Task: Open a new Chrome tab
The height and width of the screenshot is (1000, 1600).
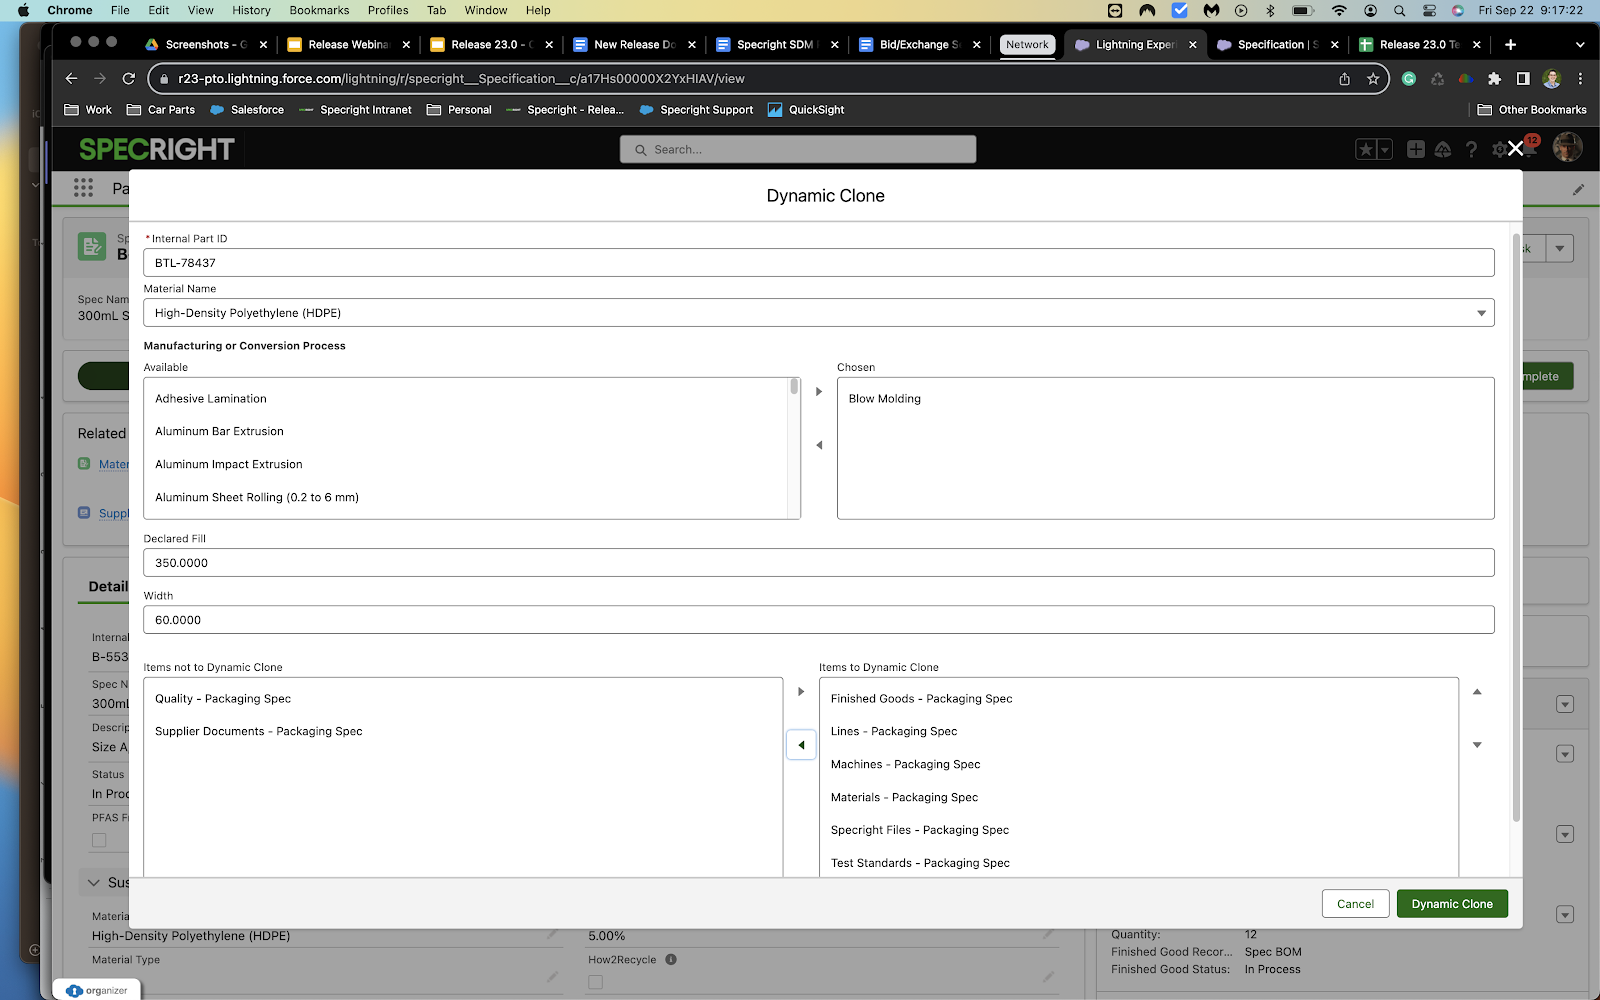Action: [1510, 44]
